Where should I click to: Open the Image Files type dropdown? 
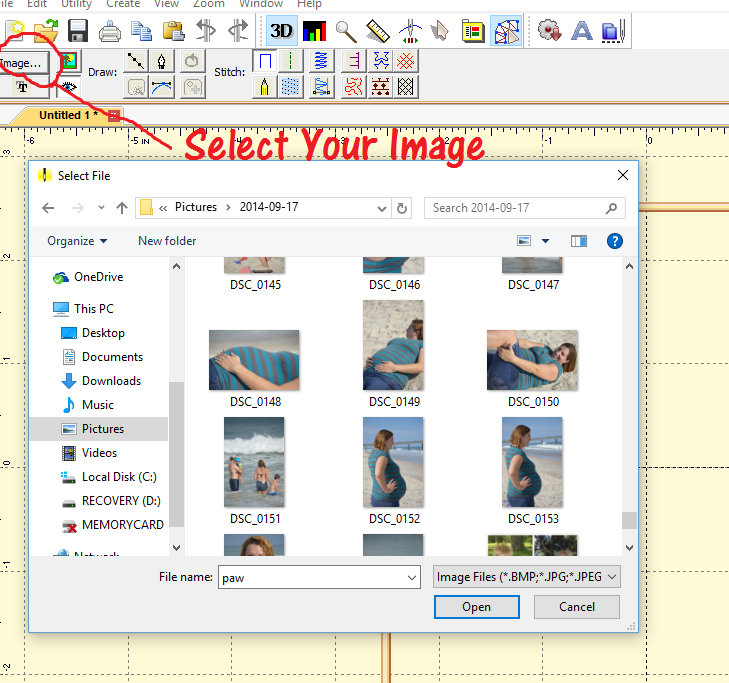(x=527, y=577)
